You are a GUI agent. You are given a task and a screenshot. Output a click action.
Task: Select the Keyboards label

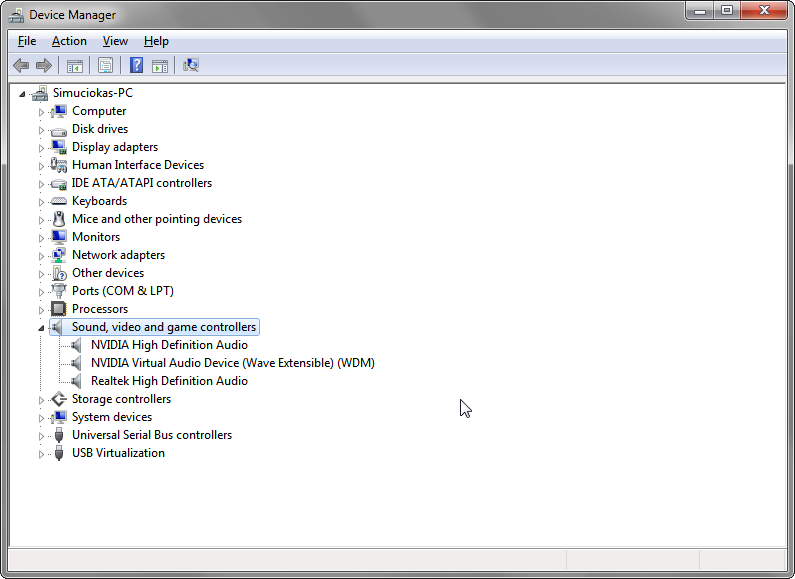click(99, 201)
